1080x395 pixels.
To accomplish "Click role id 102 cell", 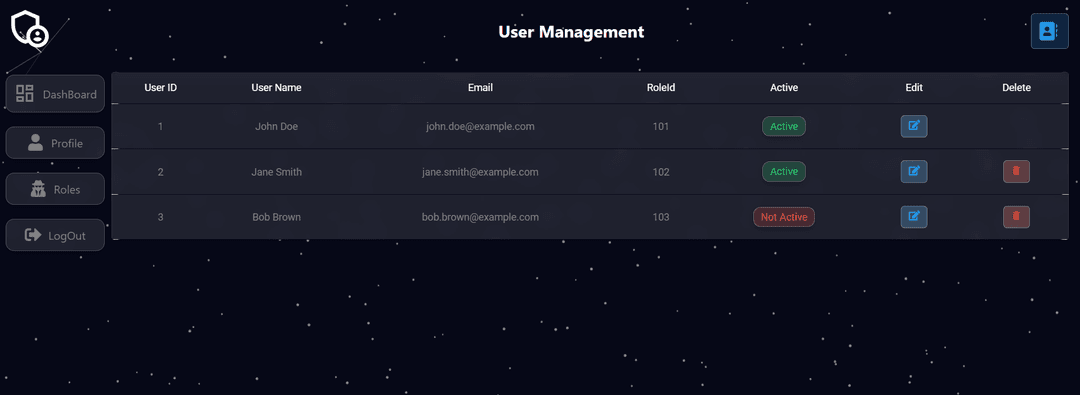I will pos(661,172).
